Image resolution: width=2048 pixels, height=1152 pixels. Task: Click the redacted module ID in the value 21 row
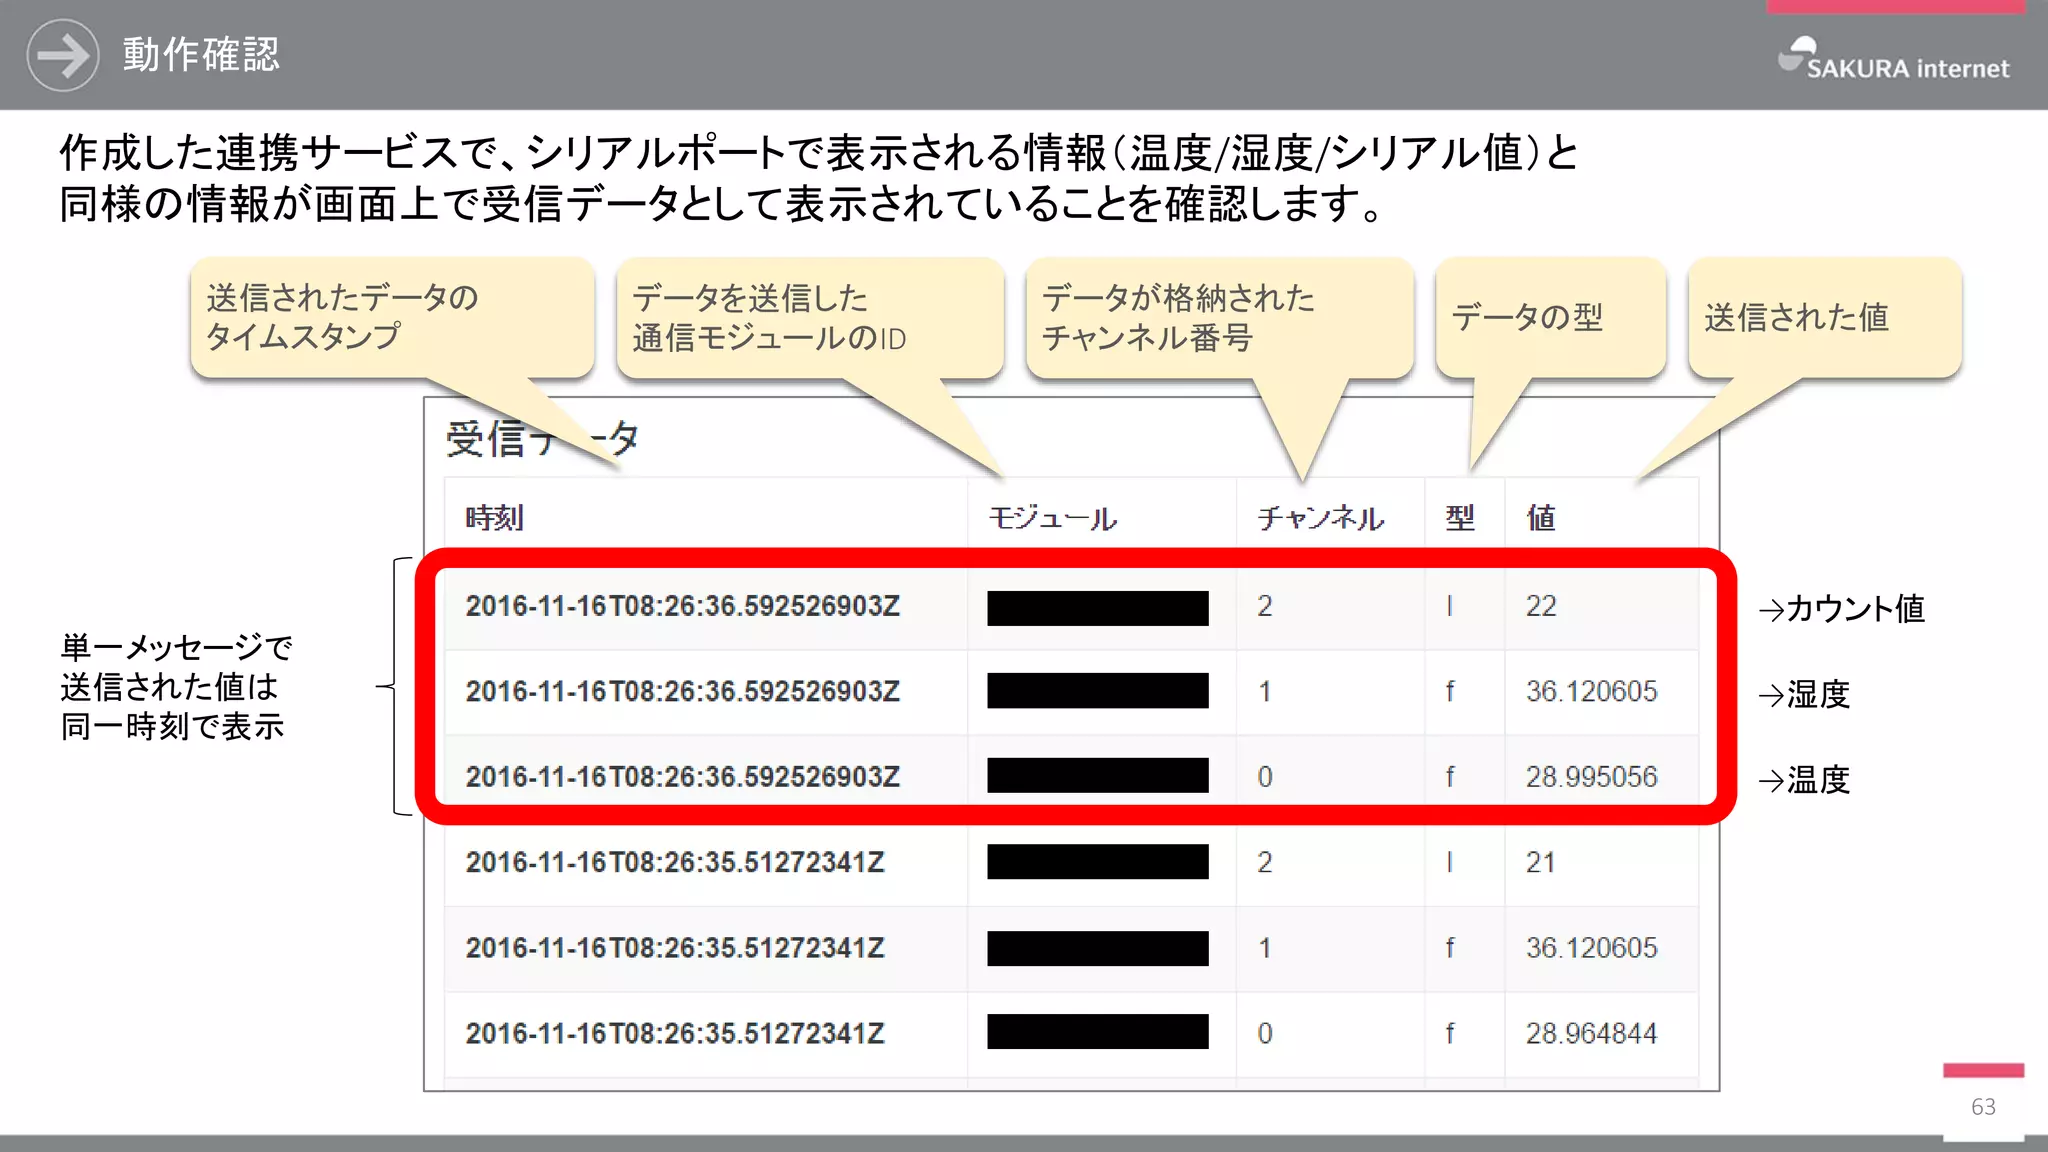pyautogui.click(x=1098, y=862)
